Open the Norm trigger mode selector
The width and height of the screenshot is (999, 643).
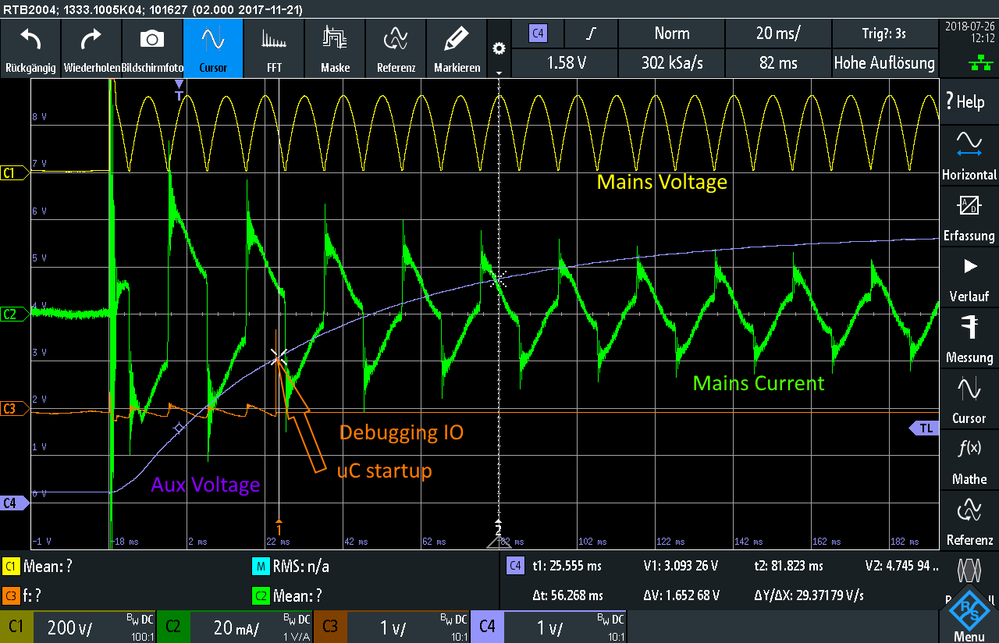pos(671,33)
